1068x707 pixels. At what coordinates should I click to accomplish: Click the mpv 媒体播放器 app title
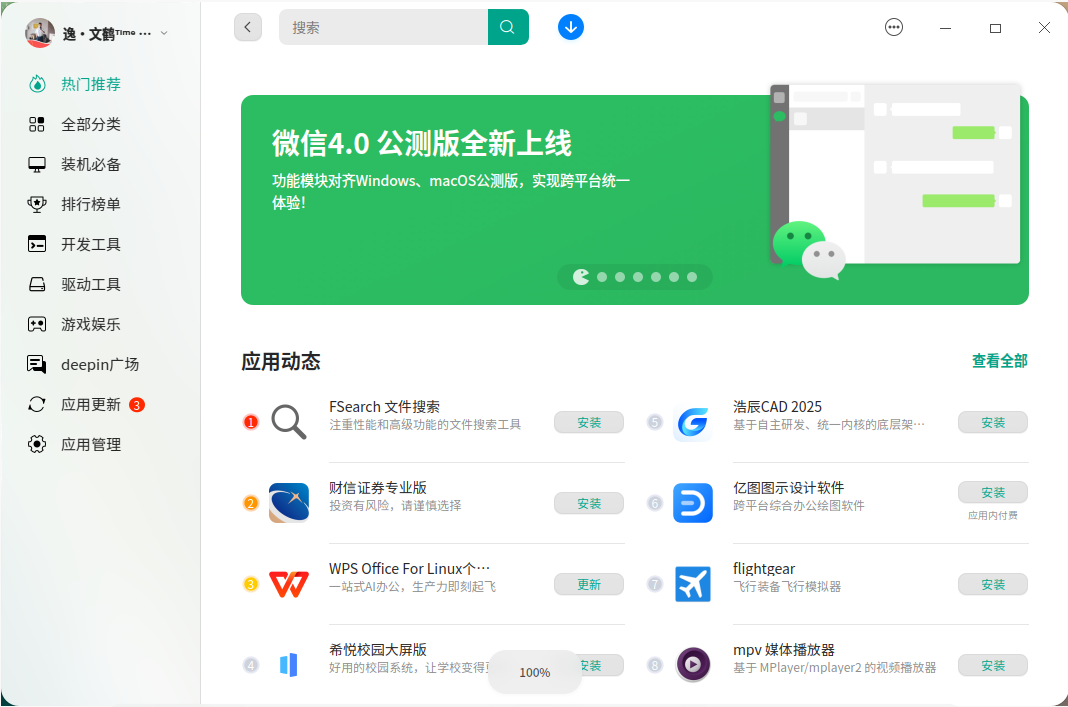tap(784, 650)
